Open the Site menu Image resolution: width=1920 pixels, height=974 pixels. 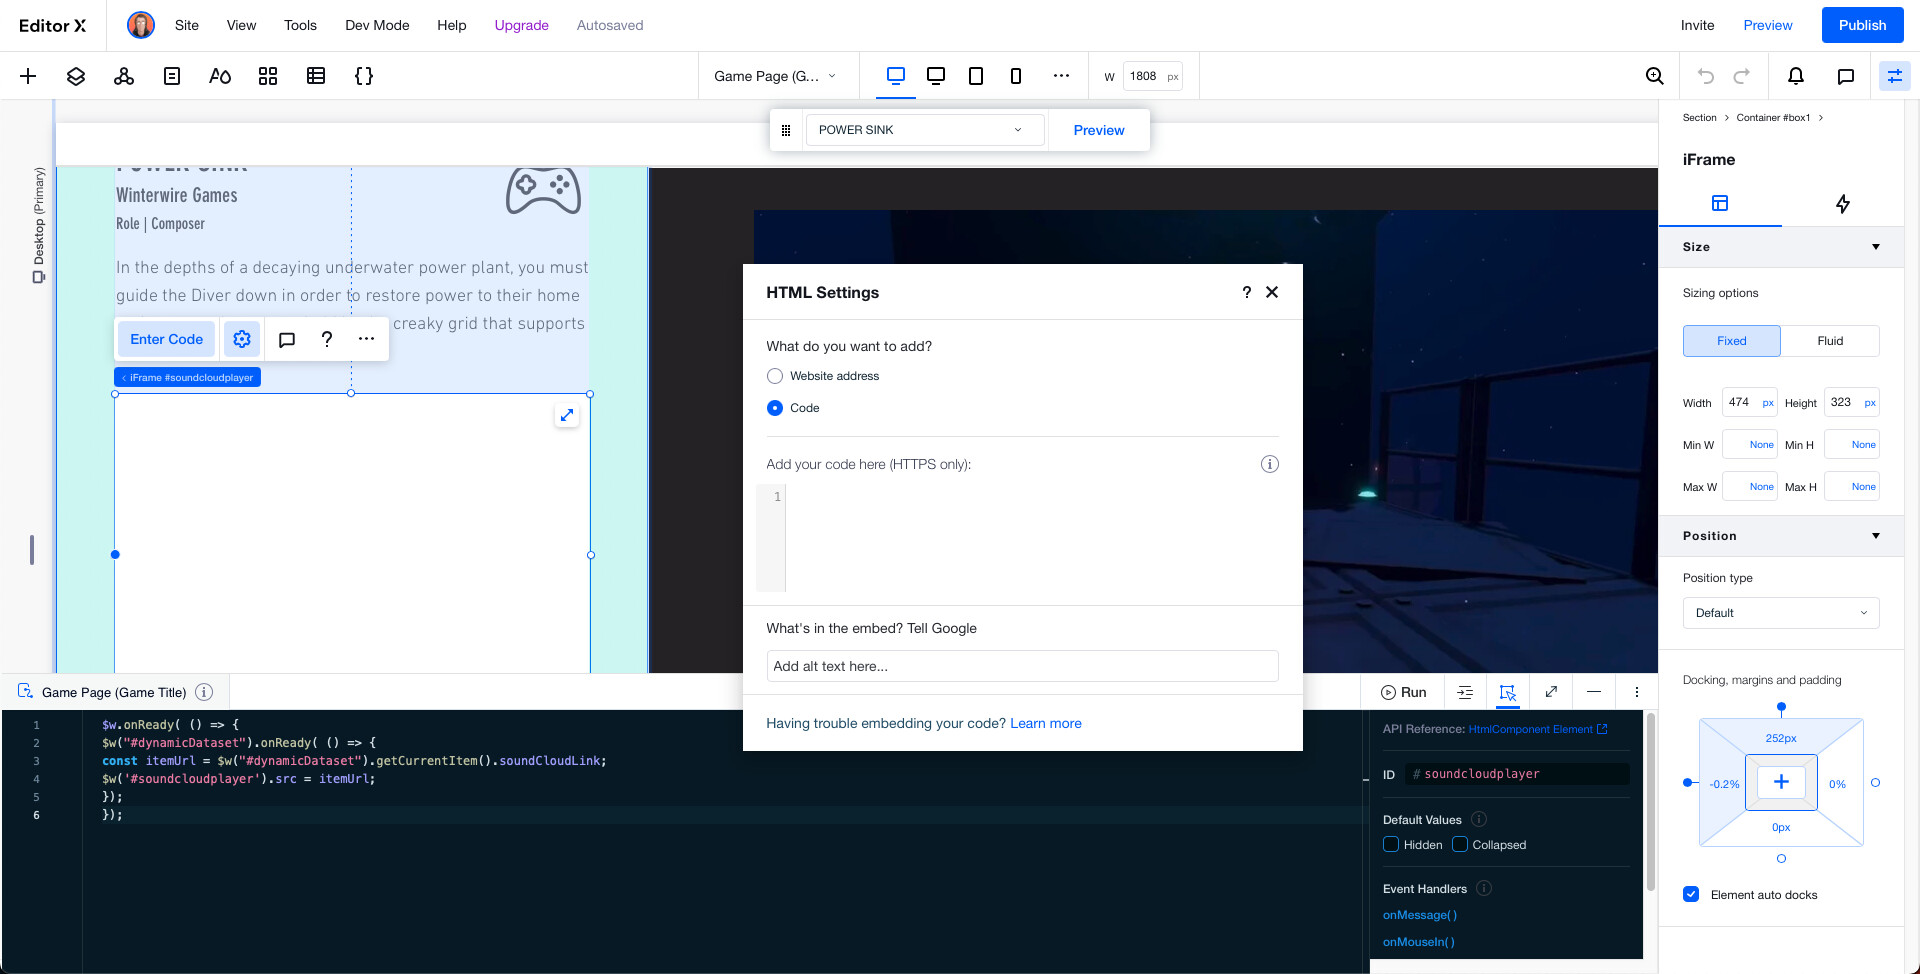tap(187, 25)
